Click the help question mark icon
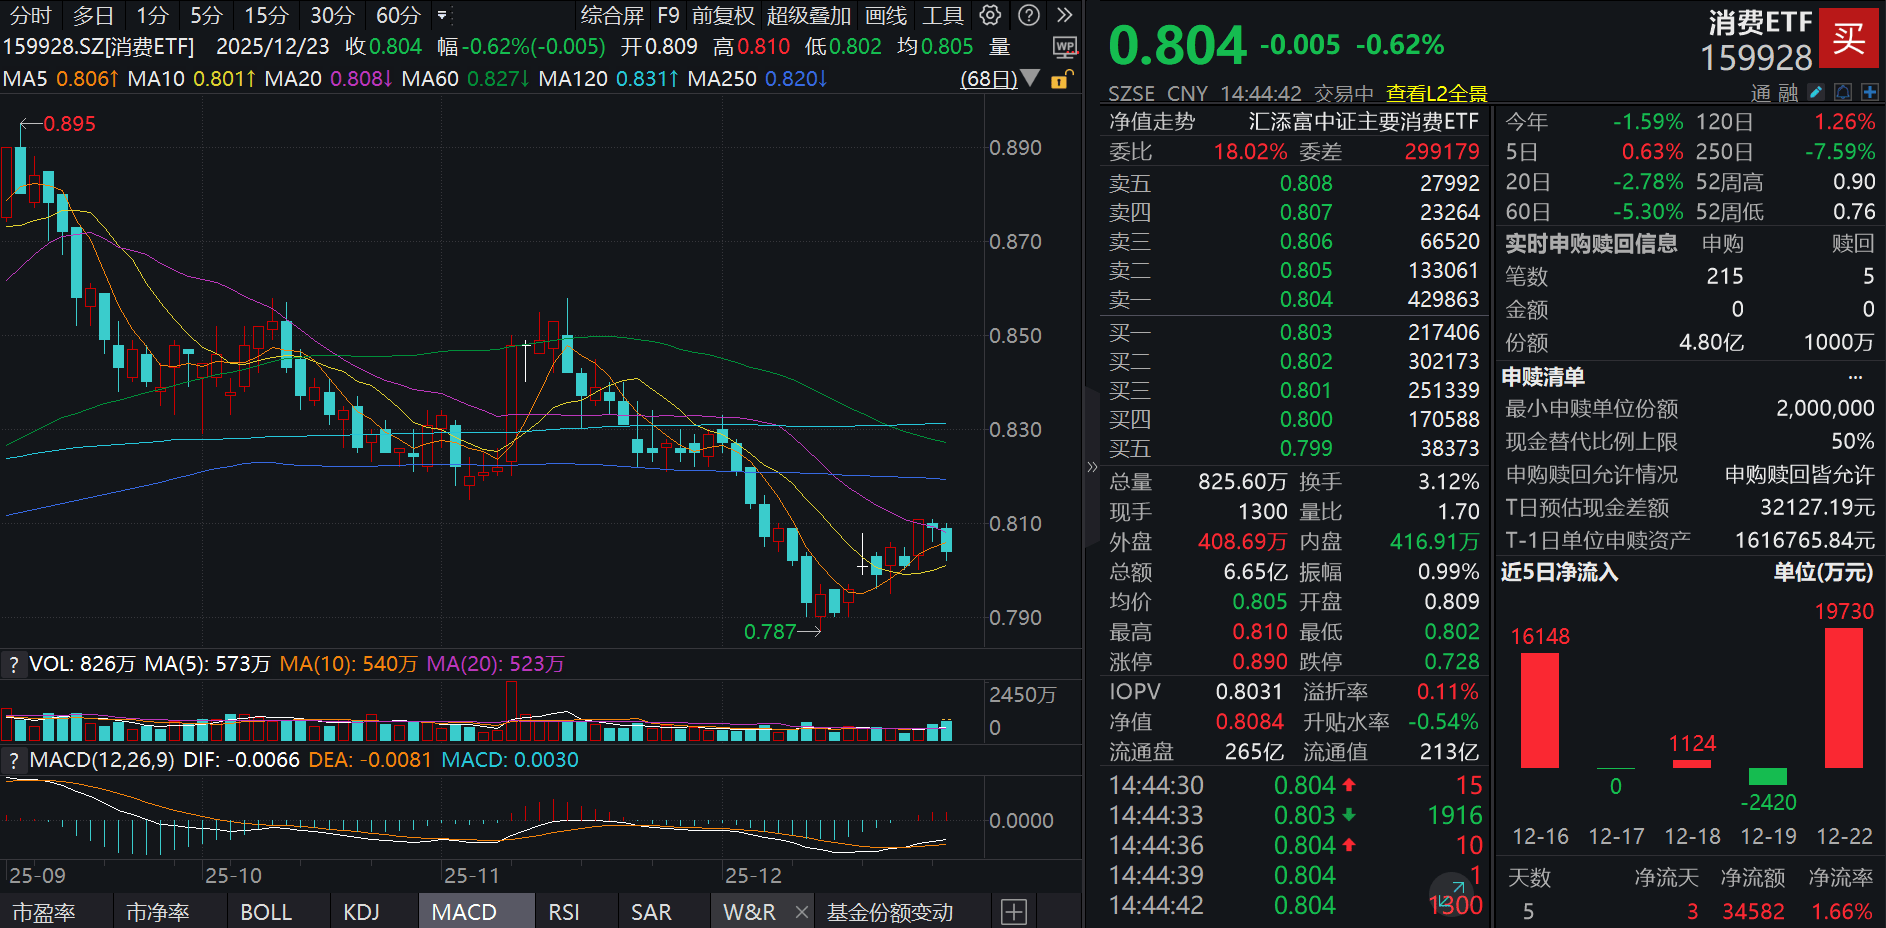1886x928 pixels. 1028,15
